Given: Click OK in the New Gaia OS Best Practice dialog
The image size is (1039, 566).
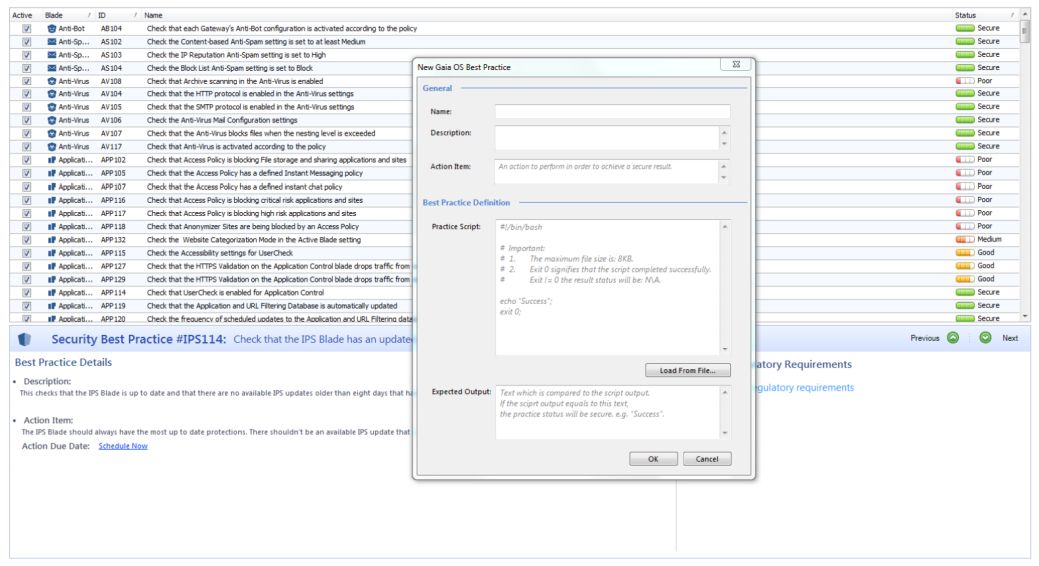Looking at the screenshot, I should tap(653, 459).
